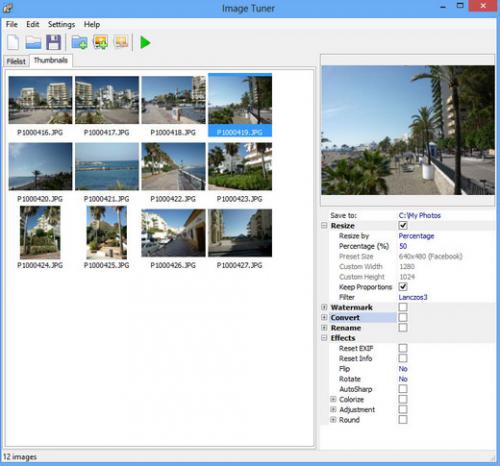Select thumbnail P1000418.JPG

173,106
